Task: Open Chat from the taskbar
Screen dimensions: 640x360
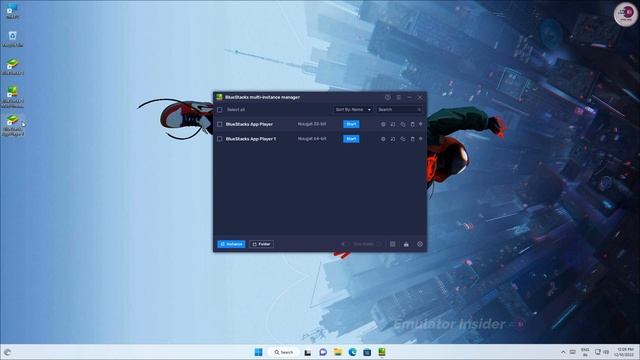Action: coord(323,352)
